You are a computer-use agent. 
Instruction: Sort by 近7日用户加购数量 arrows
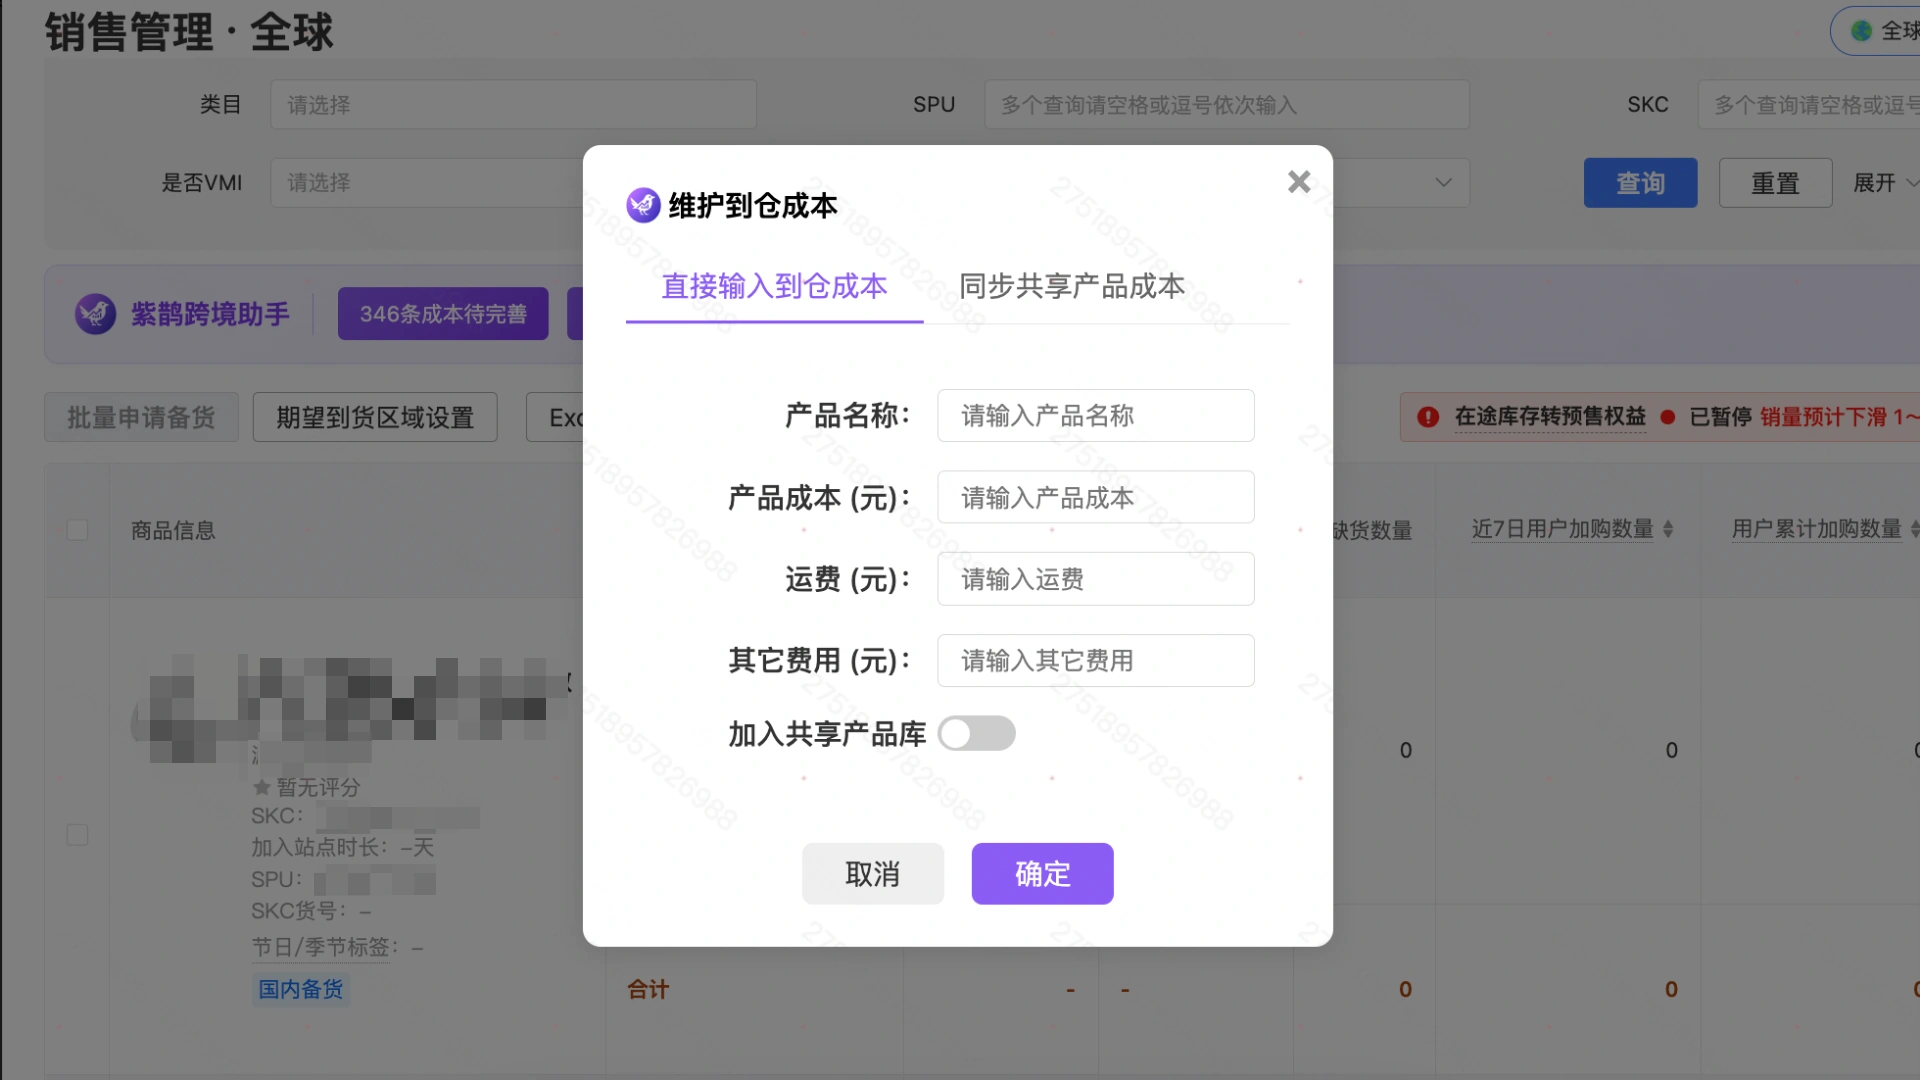pyautogui.click(x=1668, y=529)
